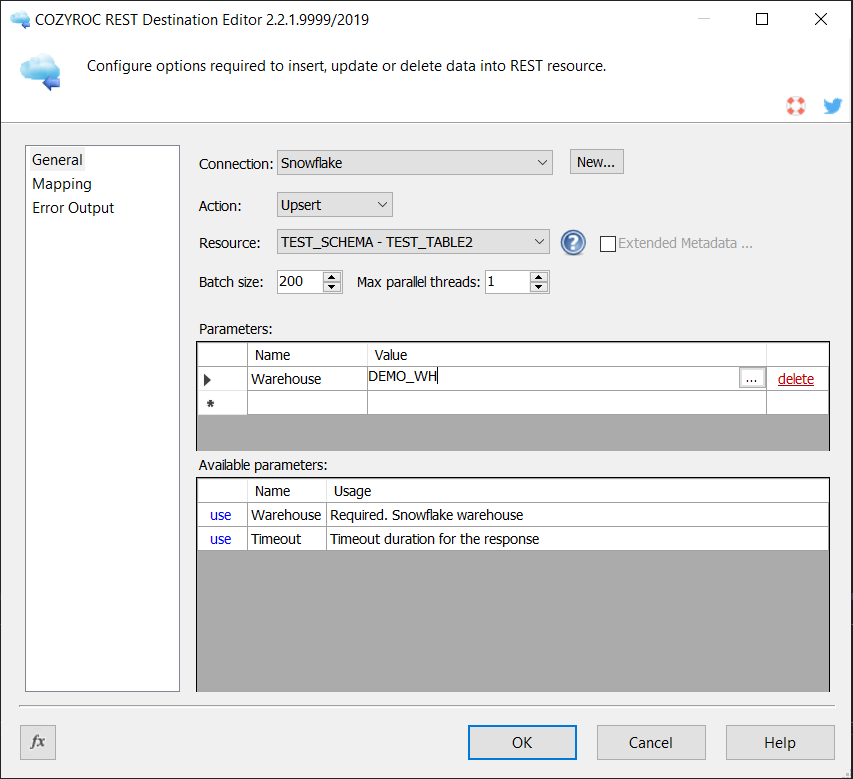Open the Help button
This screenshot has height=779, width=853.
pos(780,743)
